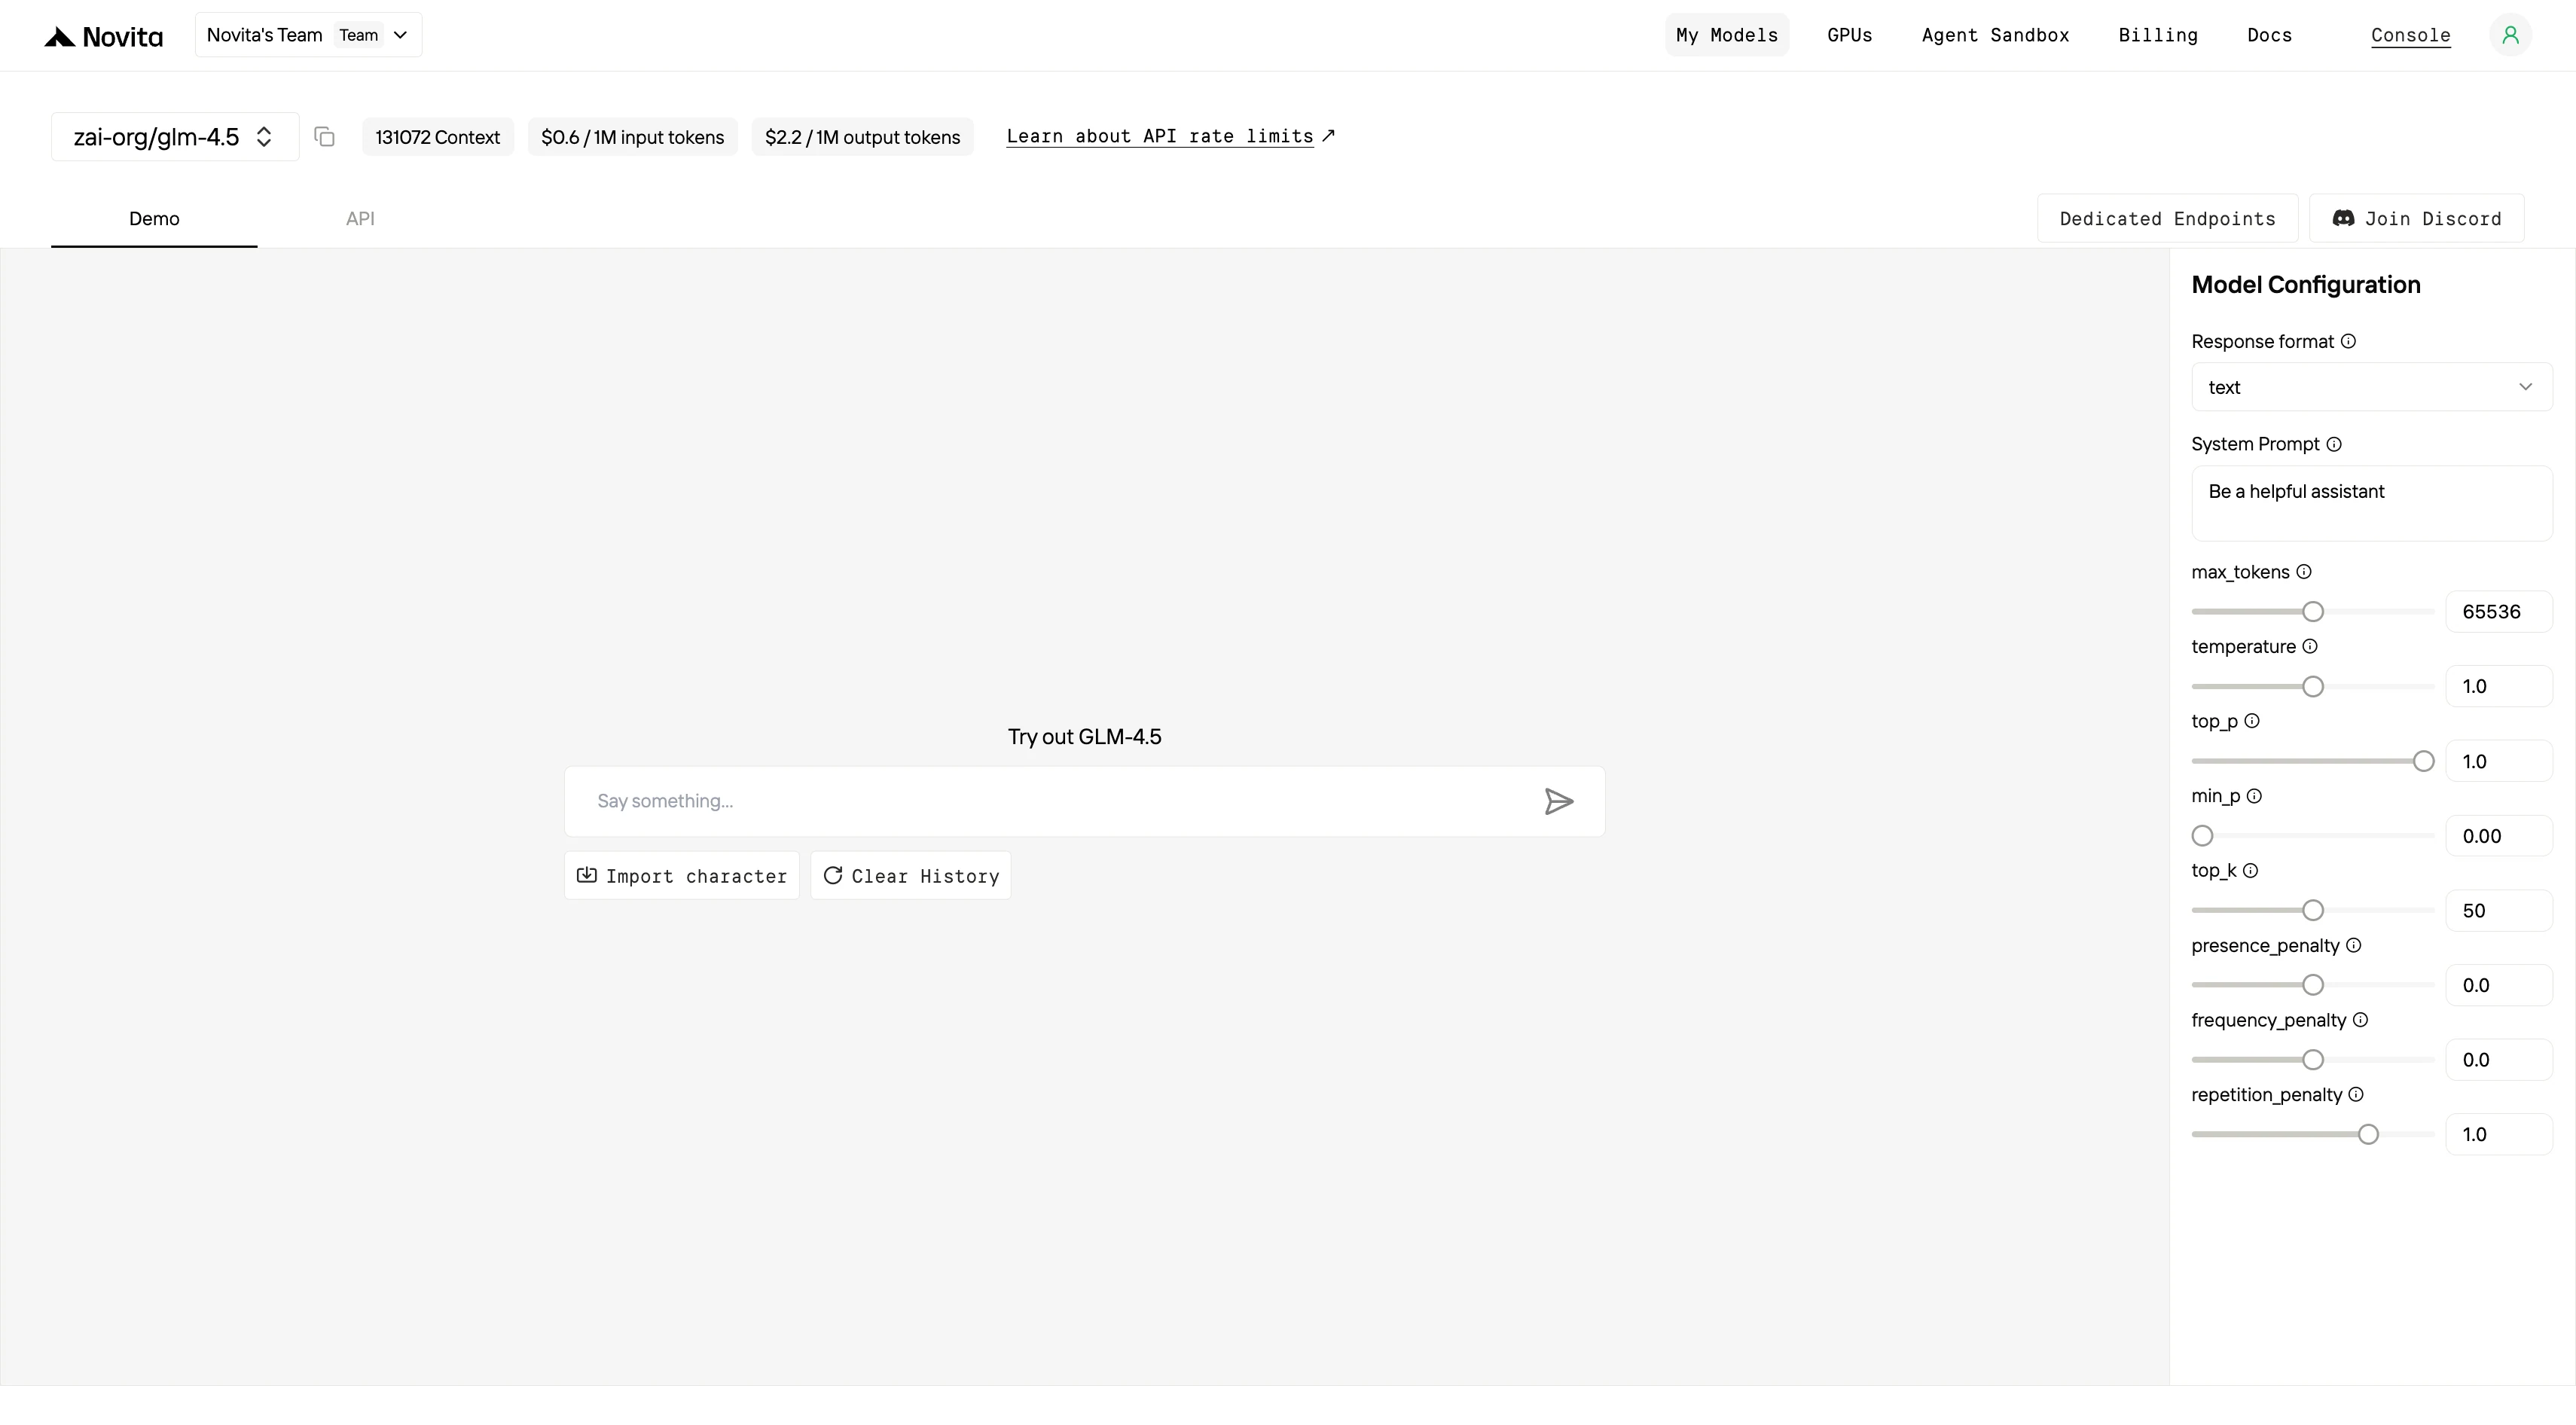
Task: Click Import character button
Action: click(x=682, y=876)
